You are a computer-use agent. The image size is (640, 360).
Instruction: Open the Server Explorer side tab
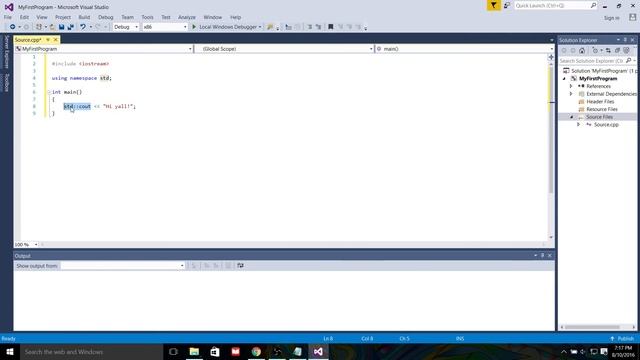click(x=7, y=52)
